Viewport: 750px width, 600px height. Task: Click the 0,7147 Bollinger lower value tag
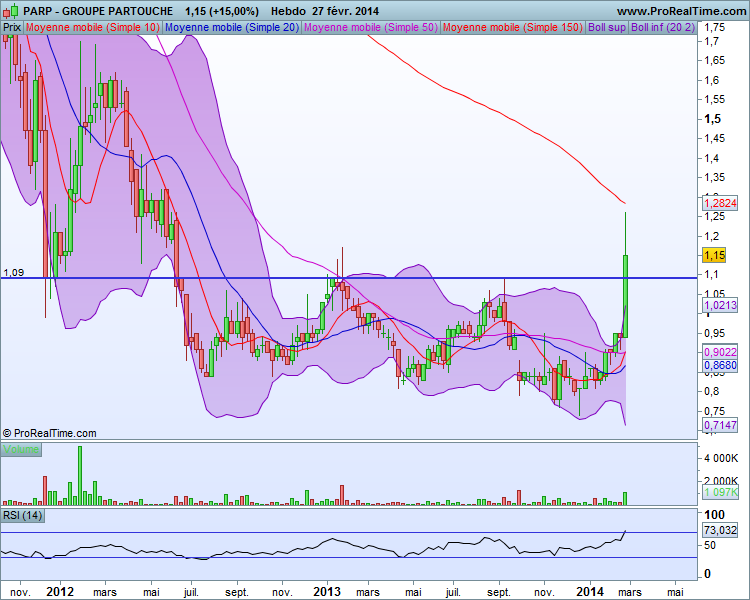(720, 424)
